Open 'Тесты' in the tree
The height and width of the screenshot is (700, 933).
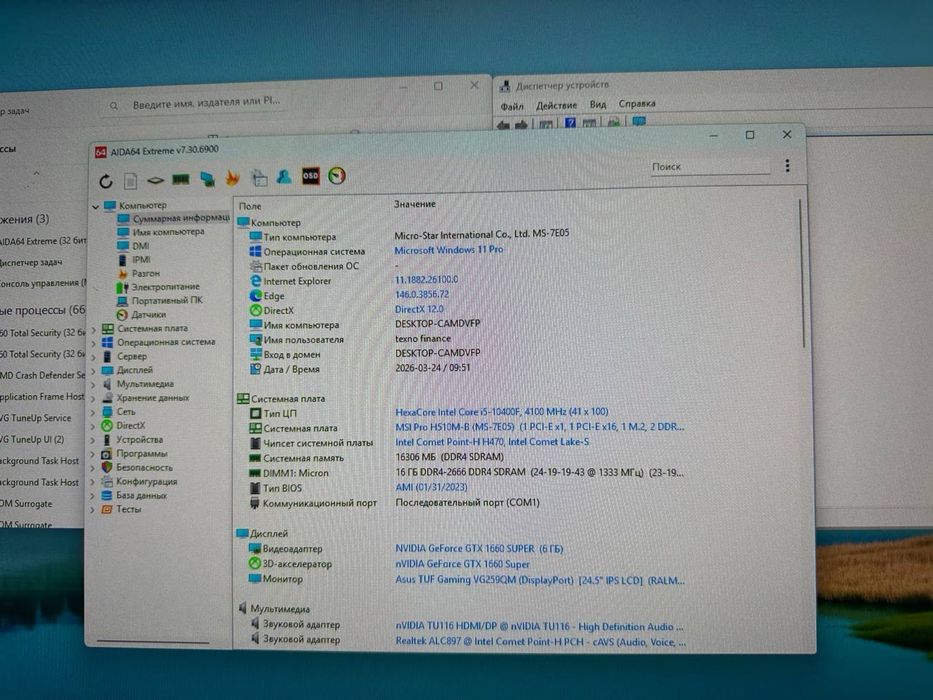[129, 509]
